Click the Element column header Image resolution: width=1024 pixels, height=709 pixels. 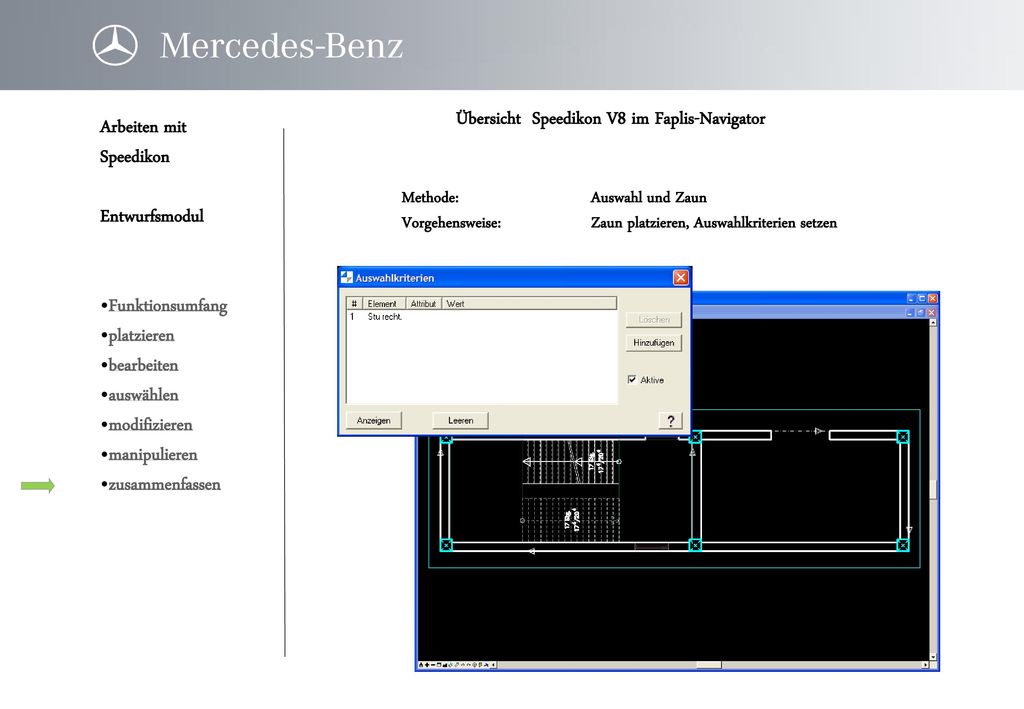[384, 304]
